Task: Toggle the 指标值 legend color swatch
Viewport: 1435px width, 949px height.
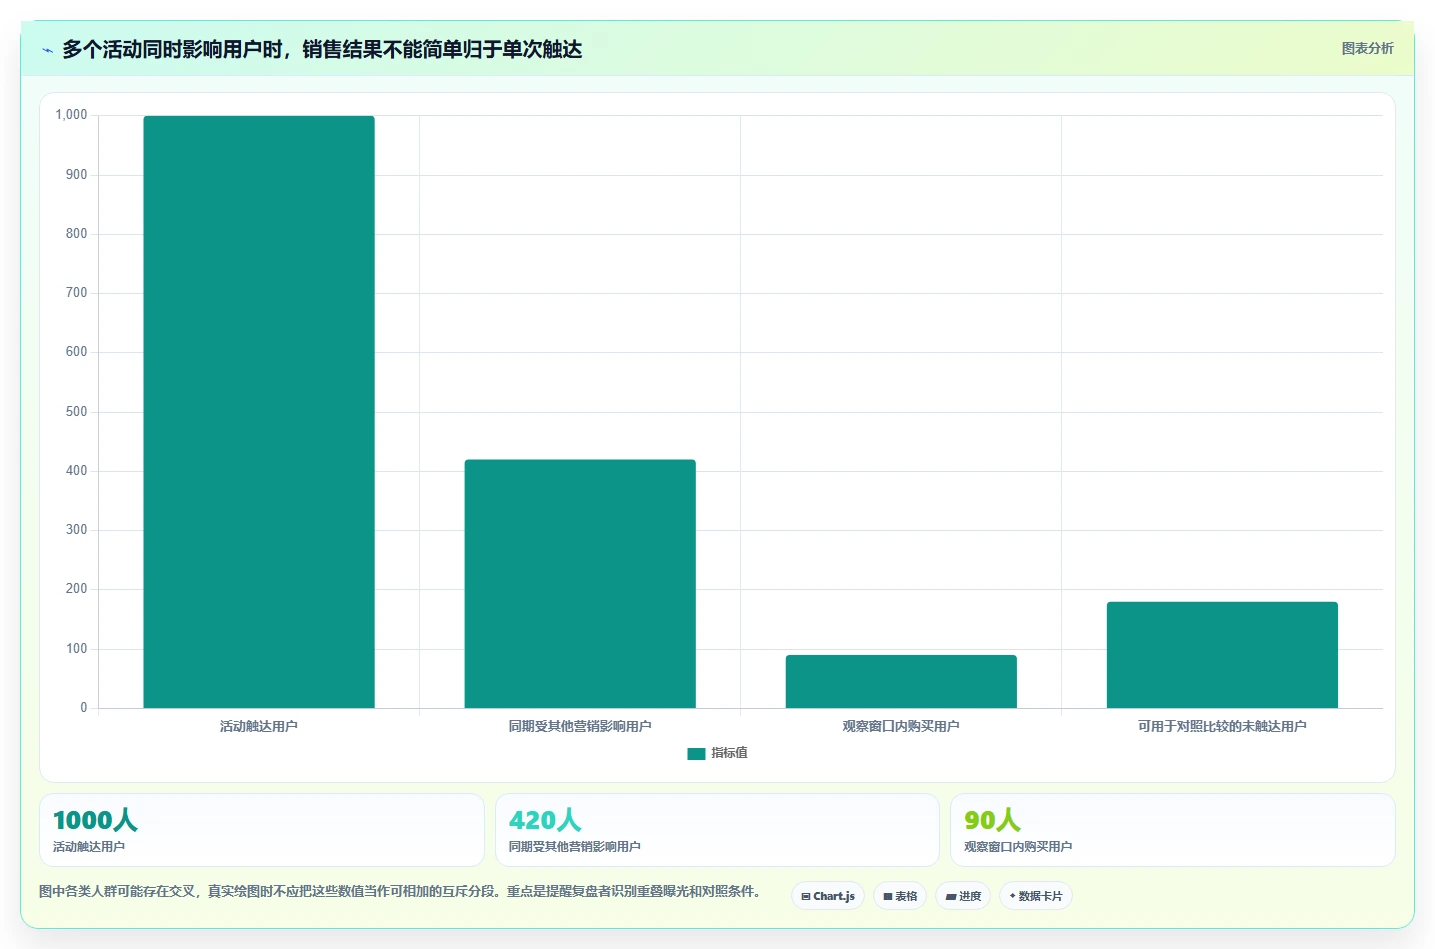Action: click(x=696, y=754)
